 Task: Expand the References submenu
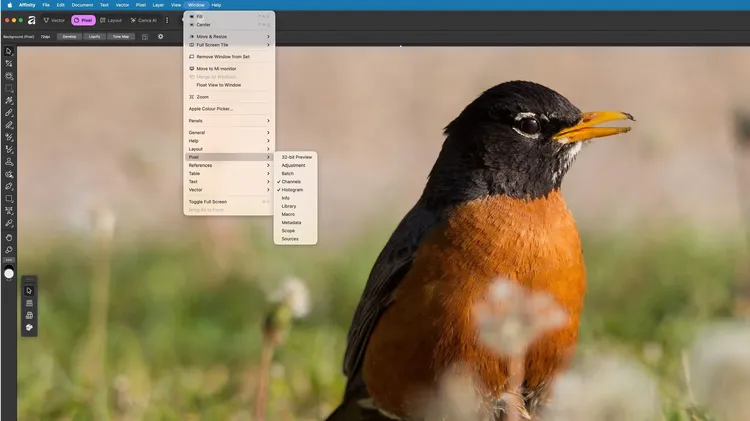tap(228, 165)
